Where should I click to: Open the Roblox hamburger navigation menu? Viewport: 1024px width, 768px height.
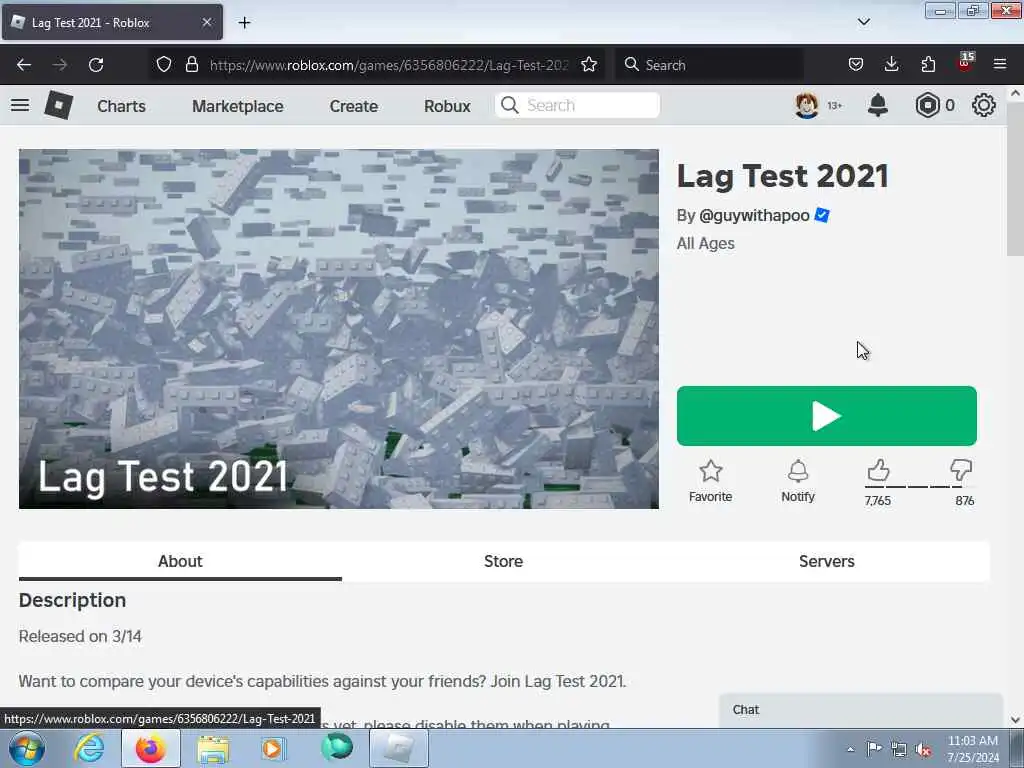[20, 105]
